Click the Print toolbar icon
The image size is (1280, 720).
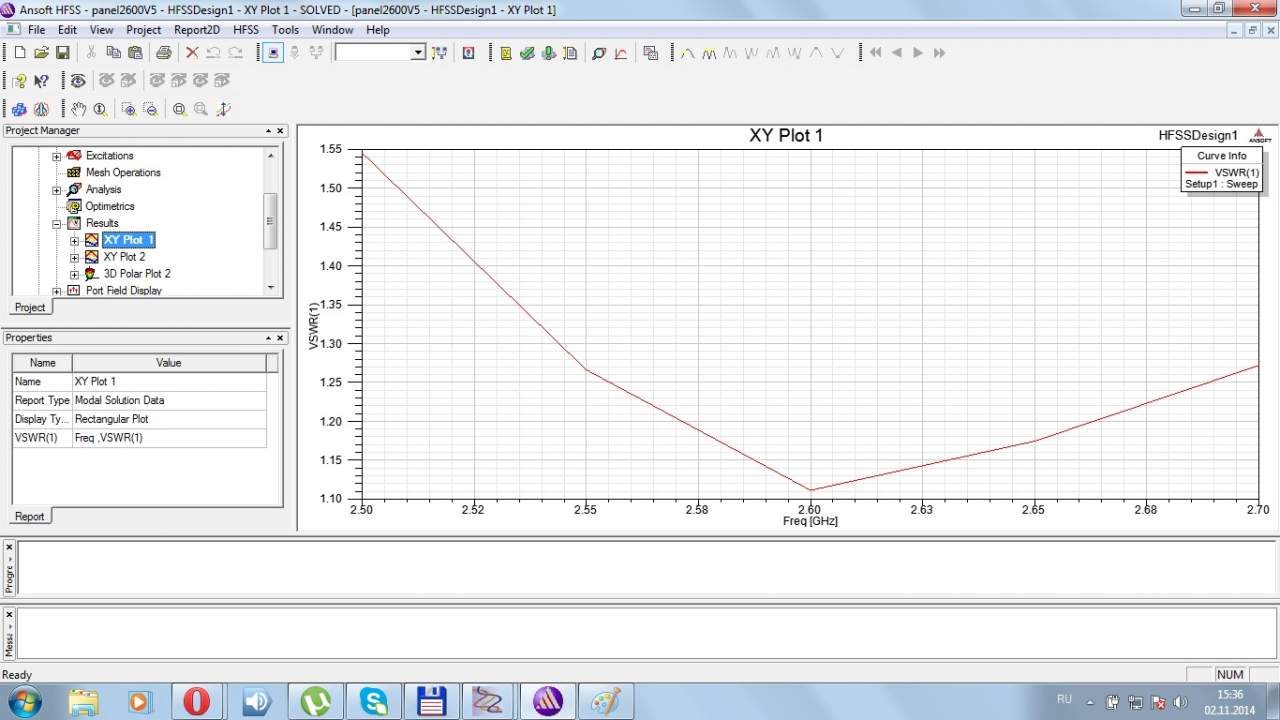point(163,53)
